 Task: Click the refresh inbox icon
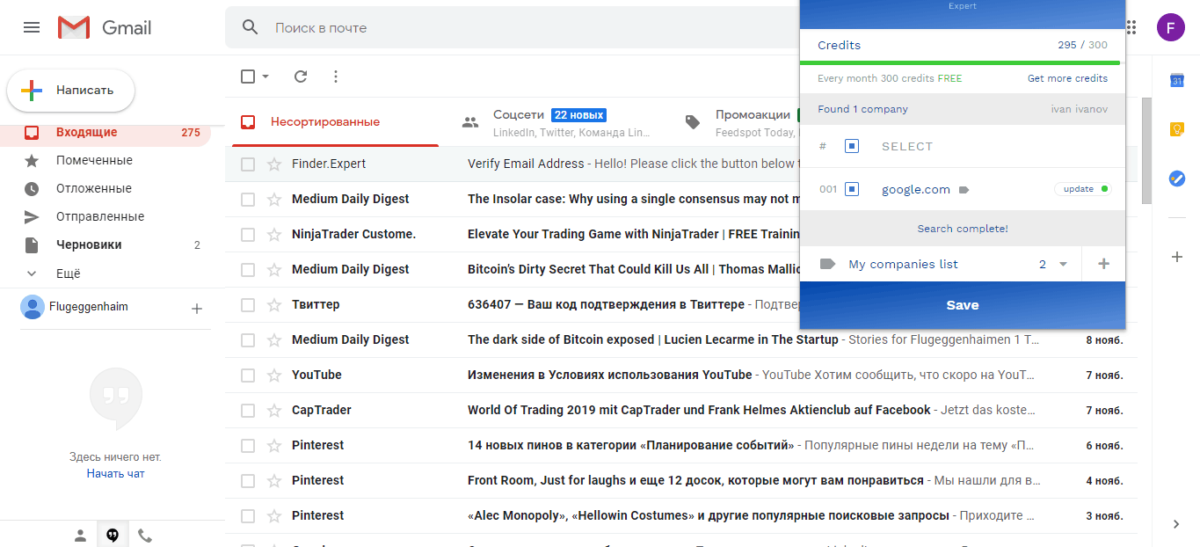point(300,76)
